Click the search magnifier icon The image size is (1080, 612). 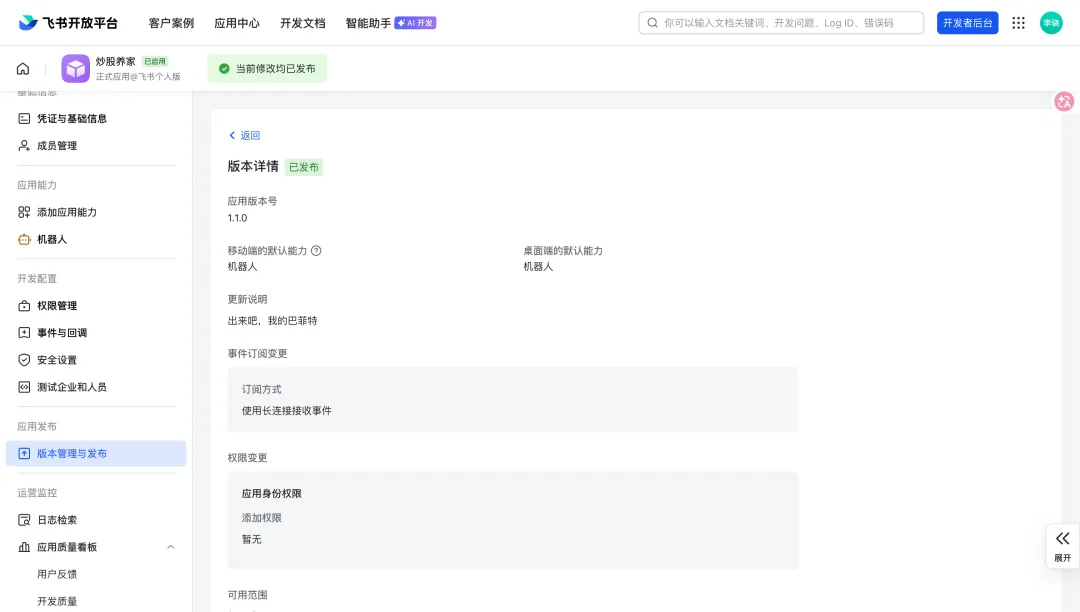coord(652,23)
